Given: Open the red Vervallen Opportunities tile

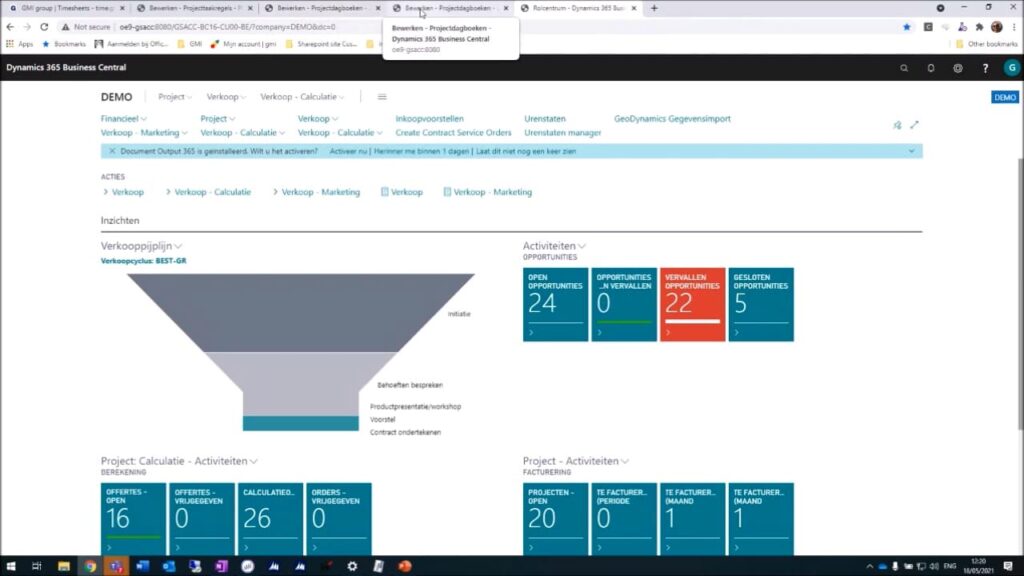Looking at the screenshot, I should point(692,304).
